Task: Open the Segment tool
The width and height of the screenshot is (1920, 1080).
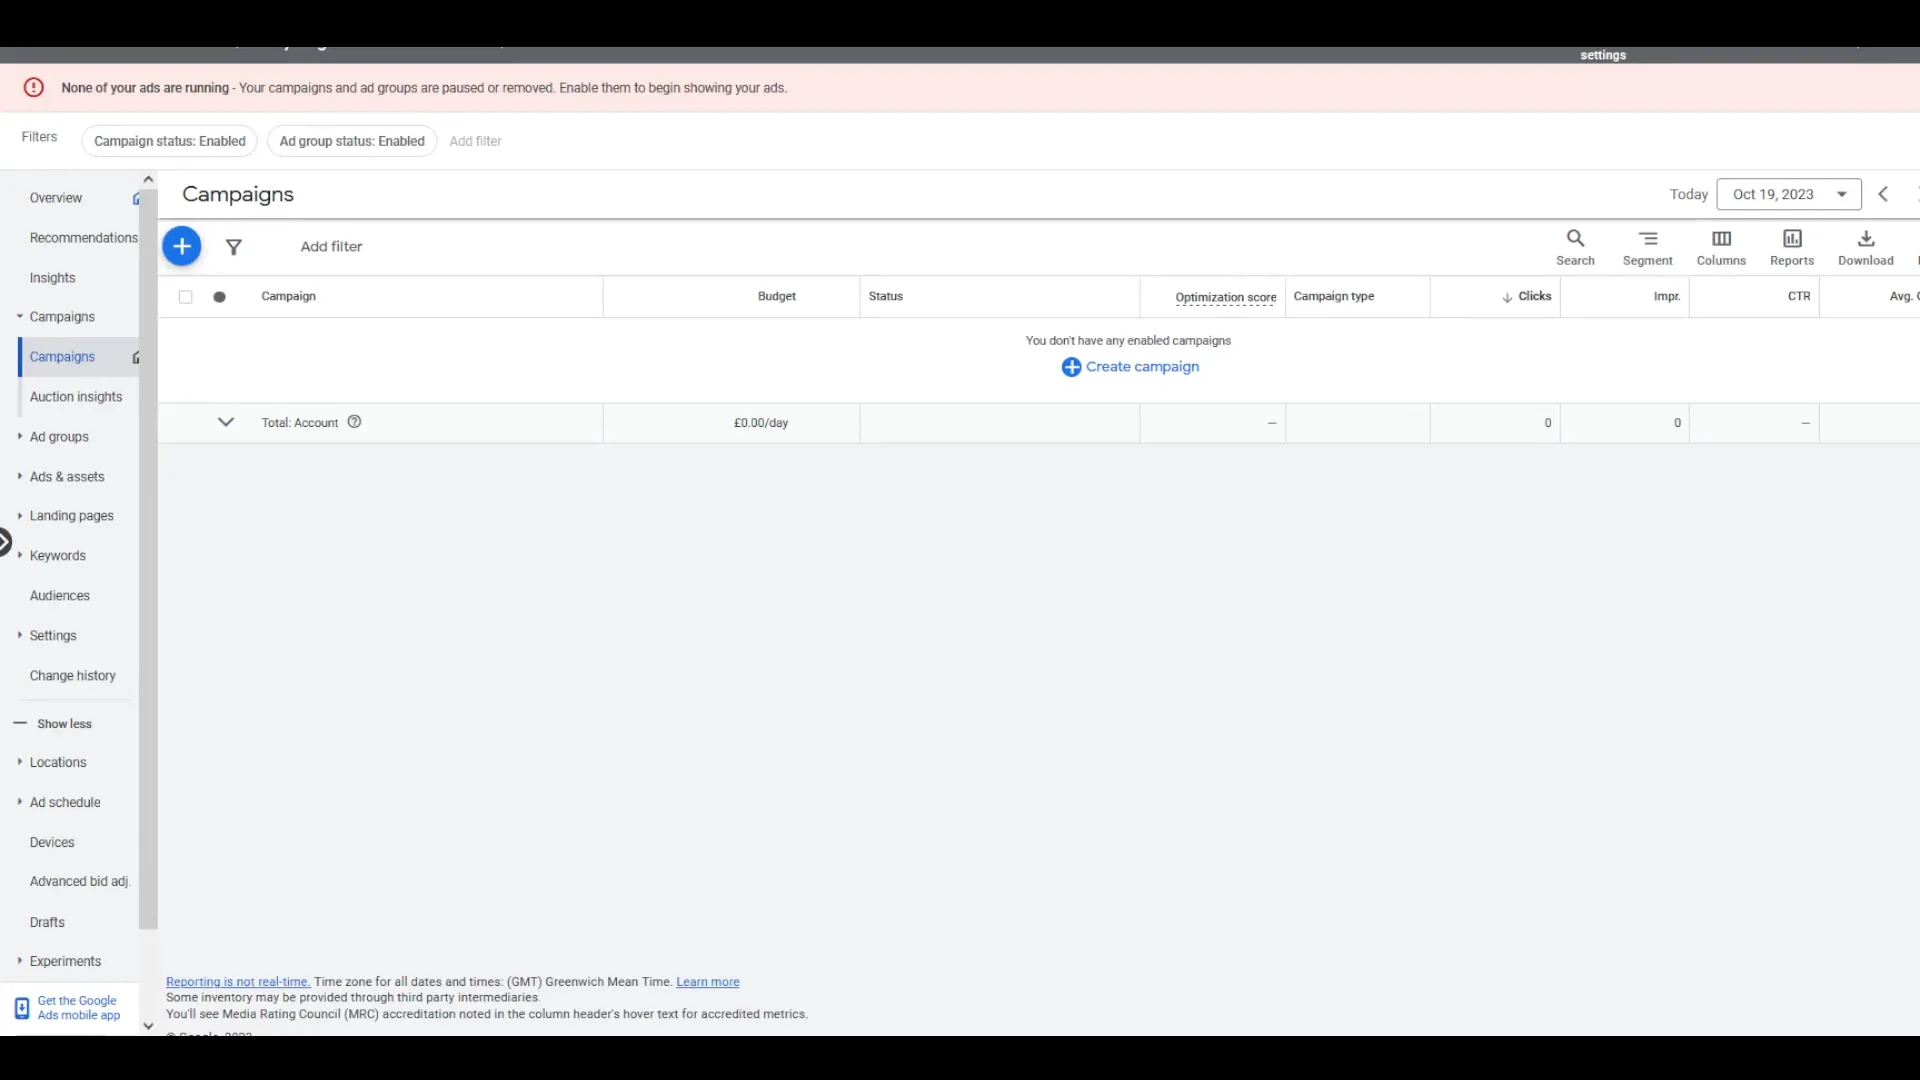Action: point(1648,248)
